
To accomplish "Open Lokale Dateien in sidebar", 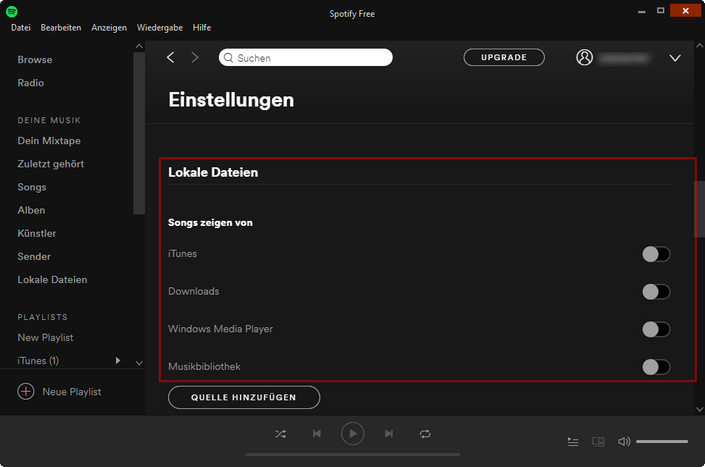I will tap(52, 280).
